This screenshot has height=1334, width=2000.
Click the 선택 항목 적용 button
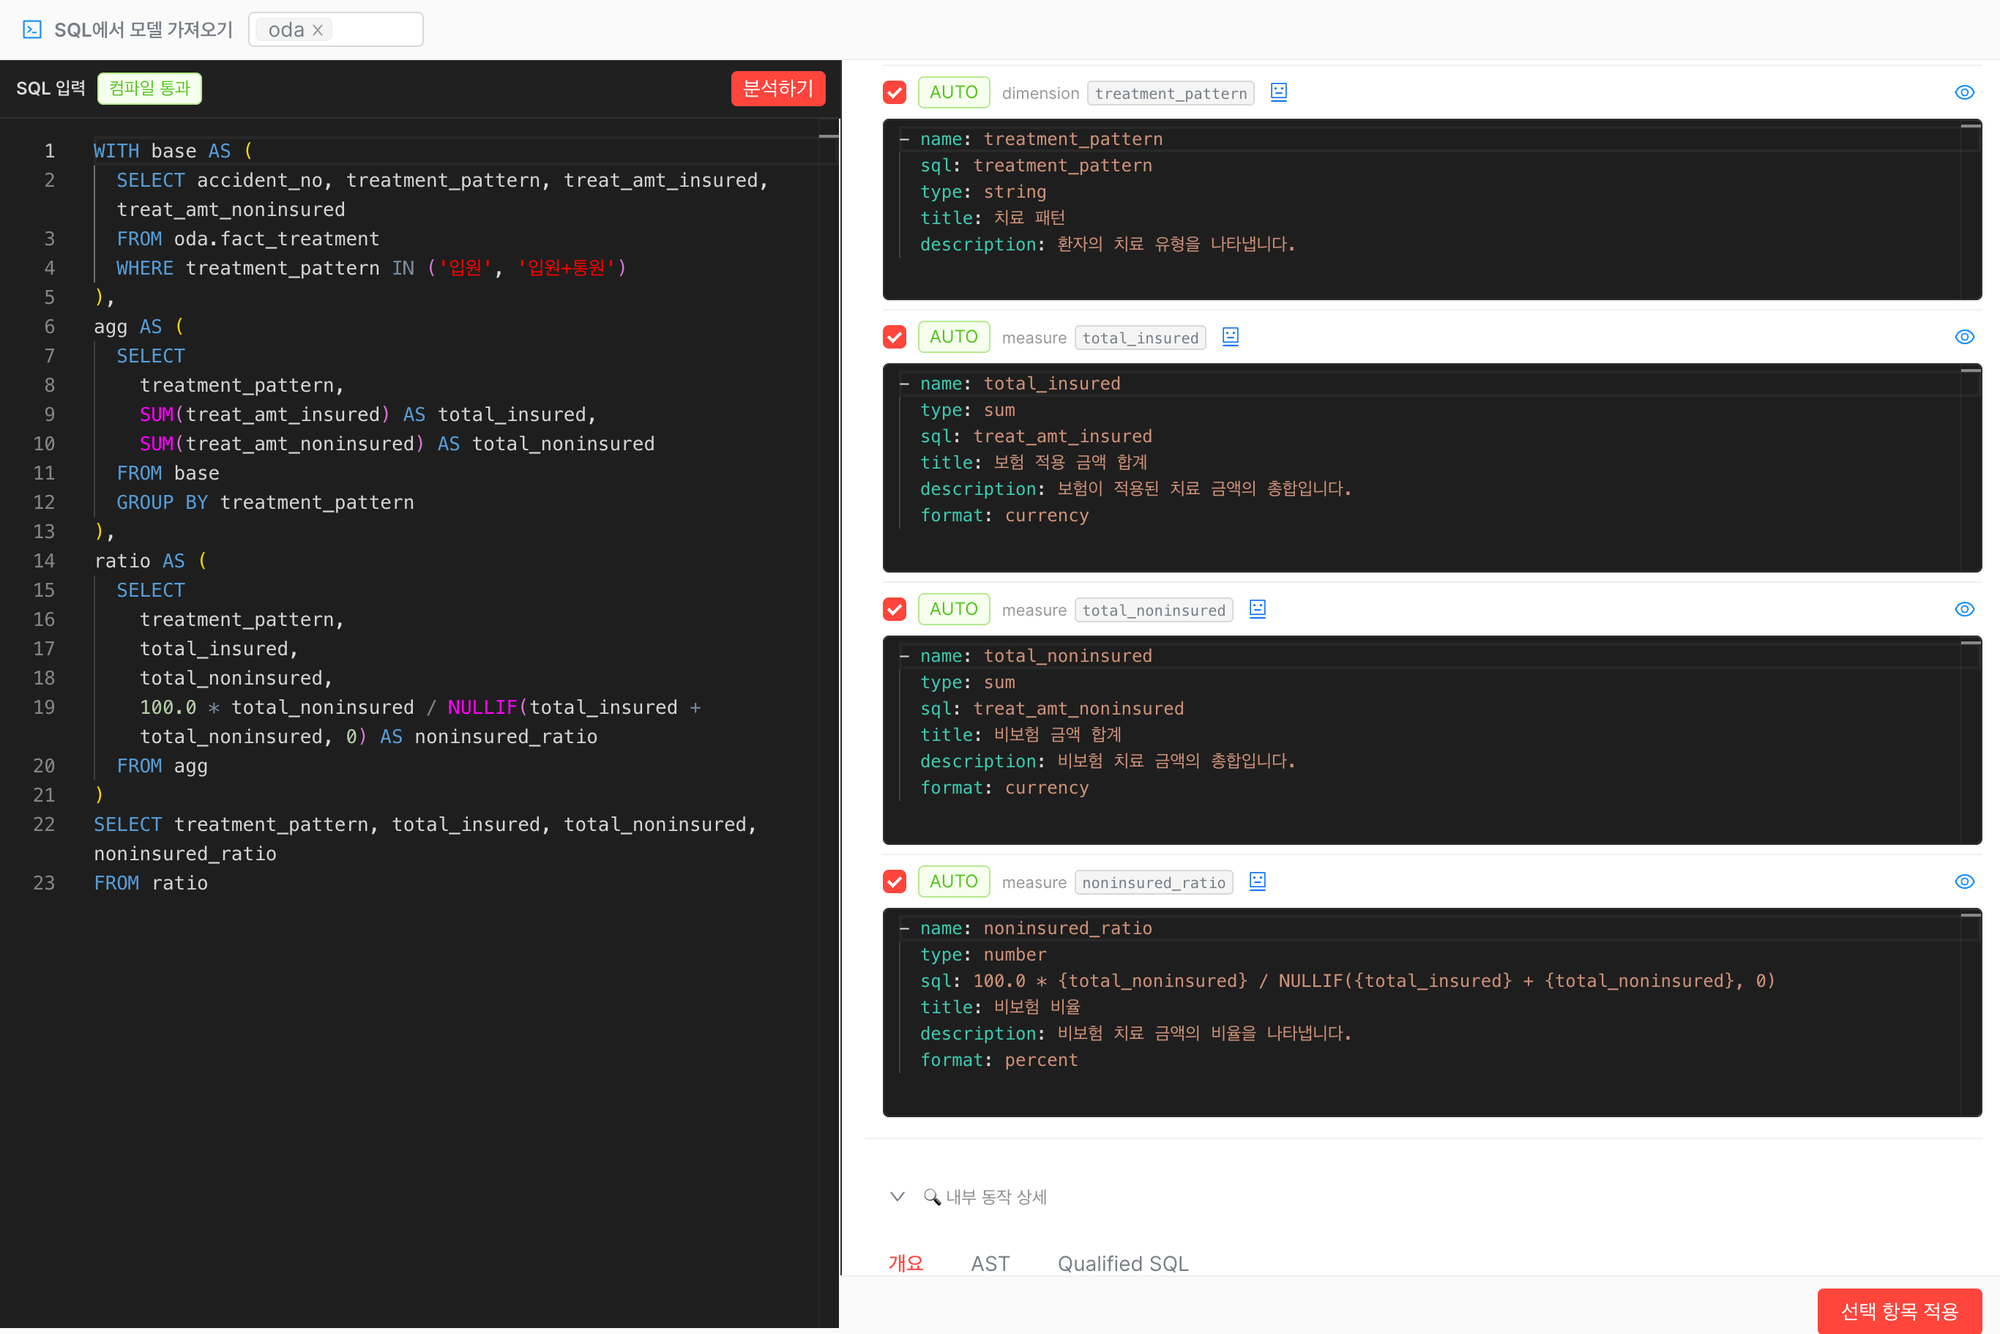(x=1899, y=1311)
